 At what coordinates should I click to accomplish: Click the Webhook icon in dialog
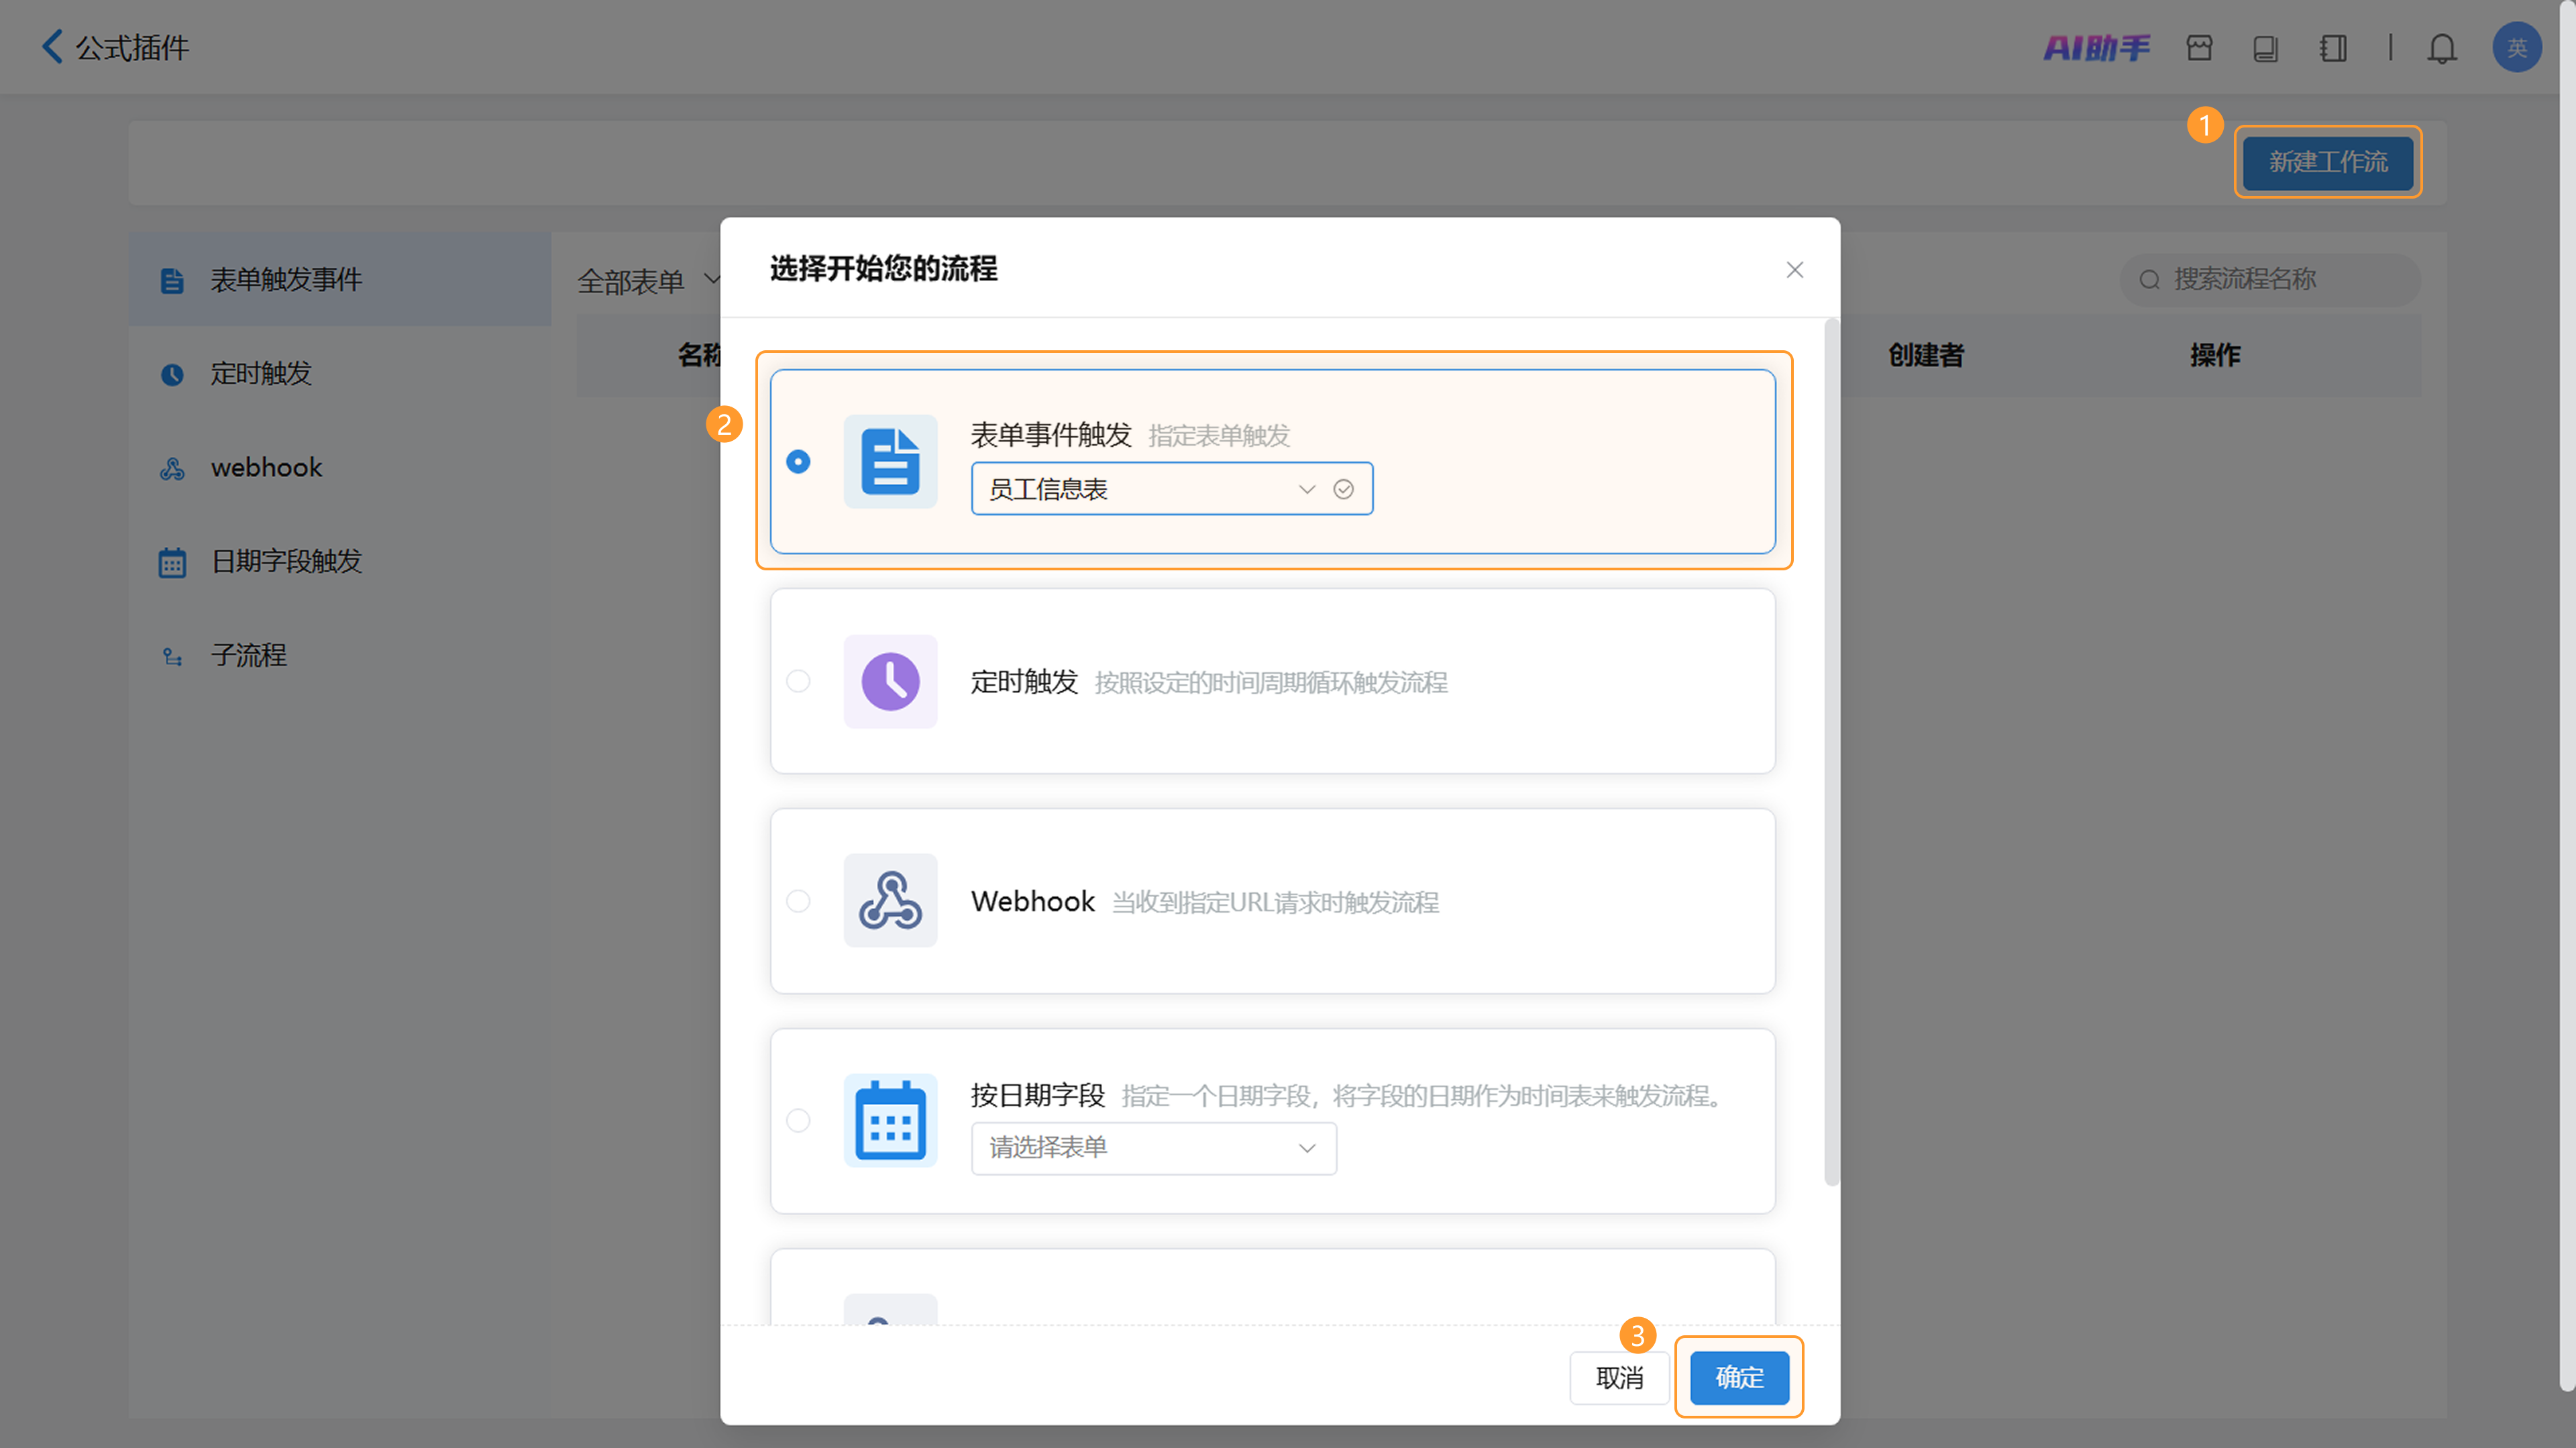(890, 900)
